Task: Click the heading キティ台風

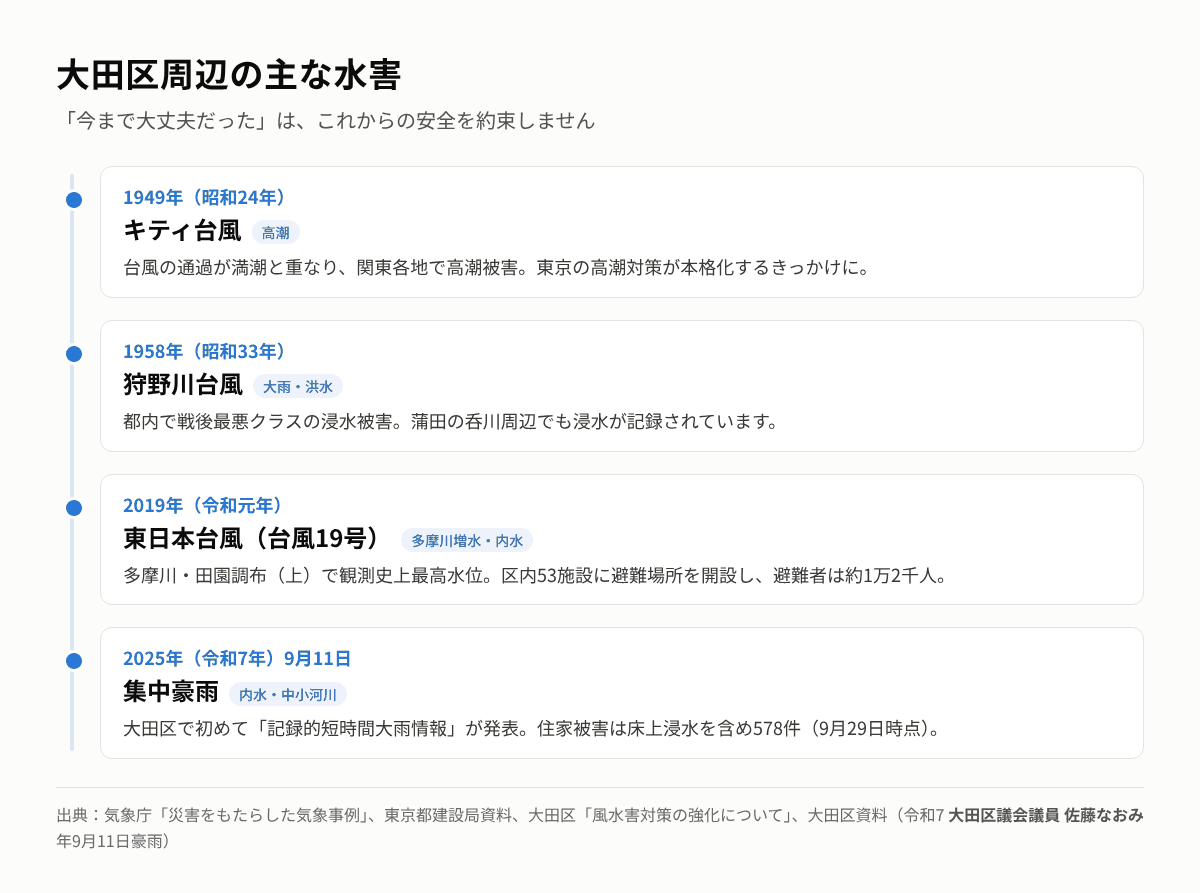Action: tap(182, 231)
